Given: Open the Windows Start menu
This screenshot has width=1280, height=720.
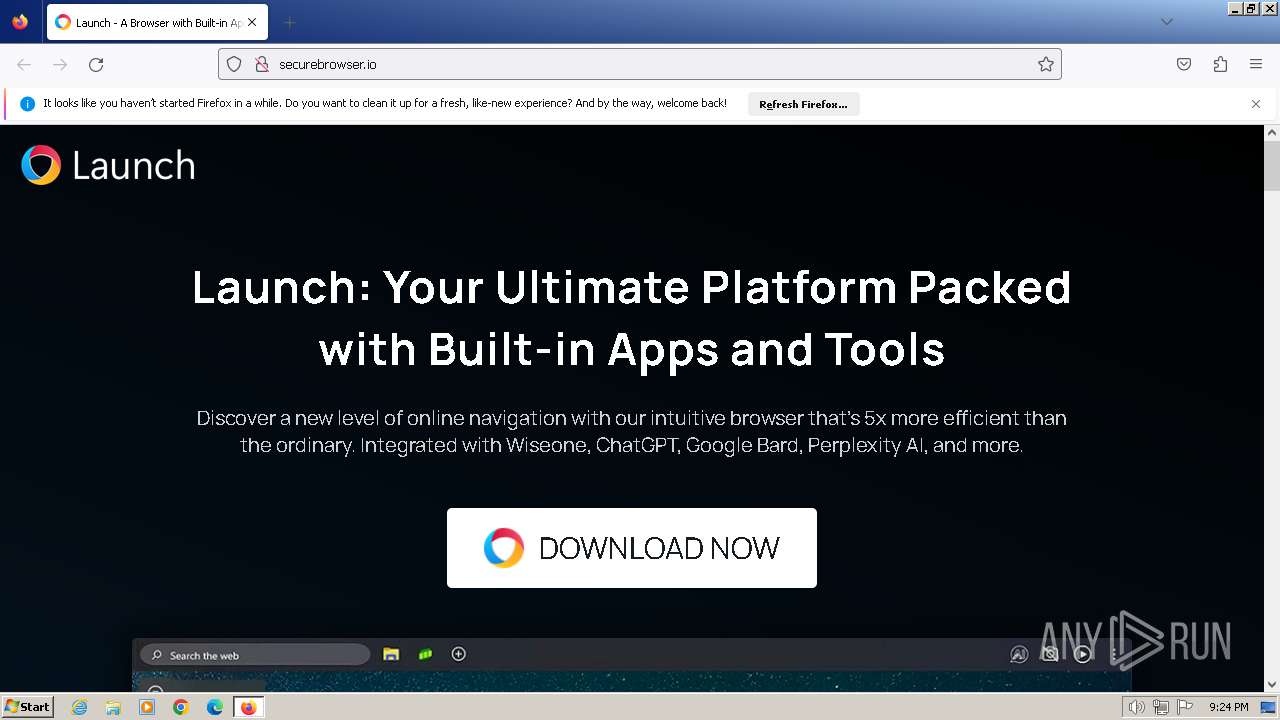Looking at the screenshot, I should pyautogui.click(x=27, y=707).
